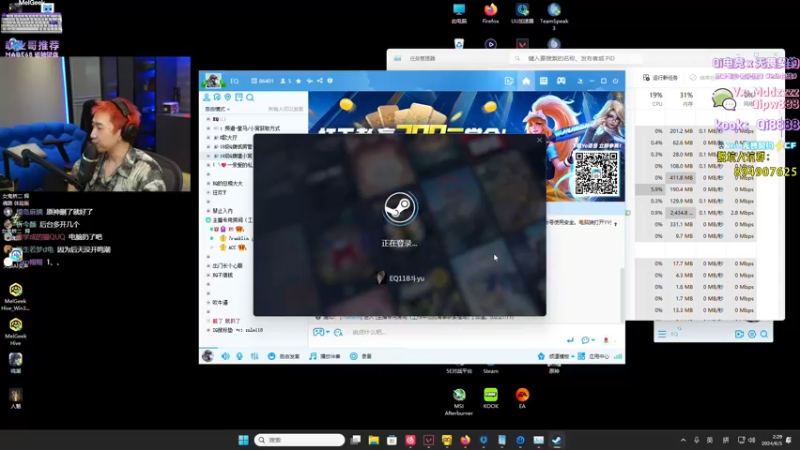Open the app center in the YY bottom bar

tap(594, 356)
